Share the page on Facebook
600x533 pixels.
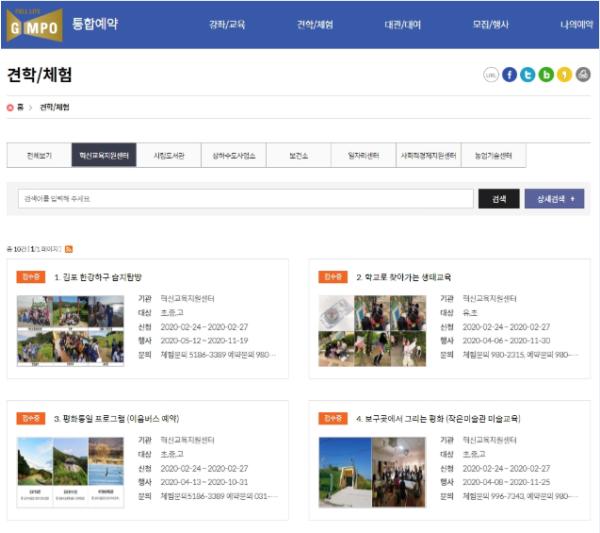tap(510, 75)
